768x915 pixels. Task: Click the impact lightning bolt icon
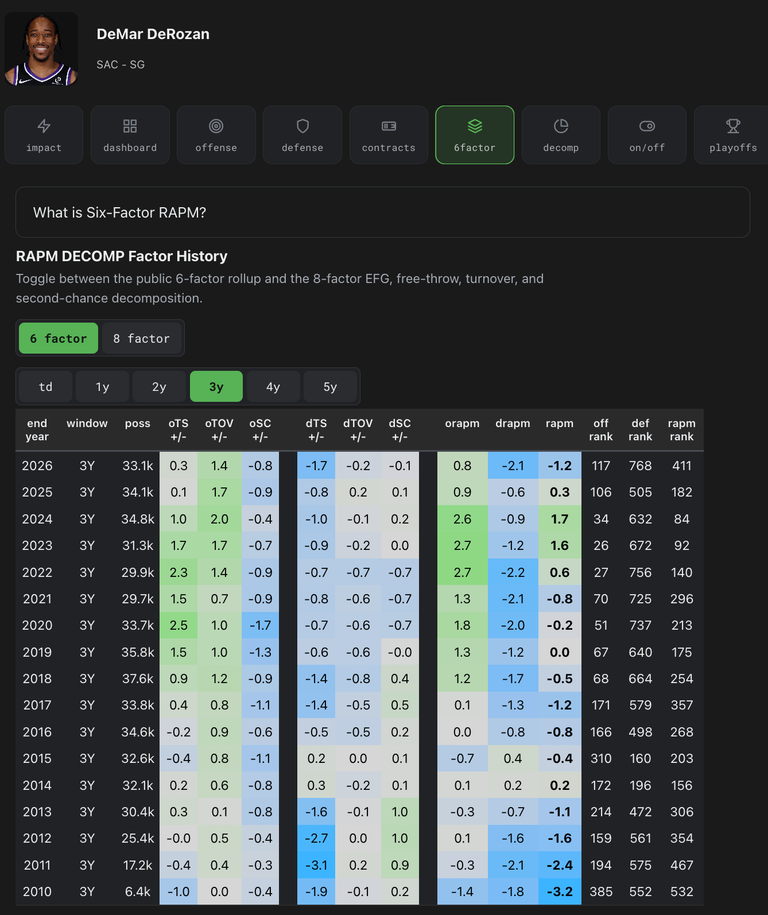pos(44,126)
